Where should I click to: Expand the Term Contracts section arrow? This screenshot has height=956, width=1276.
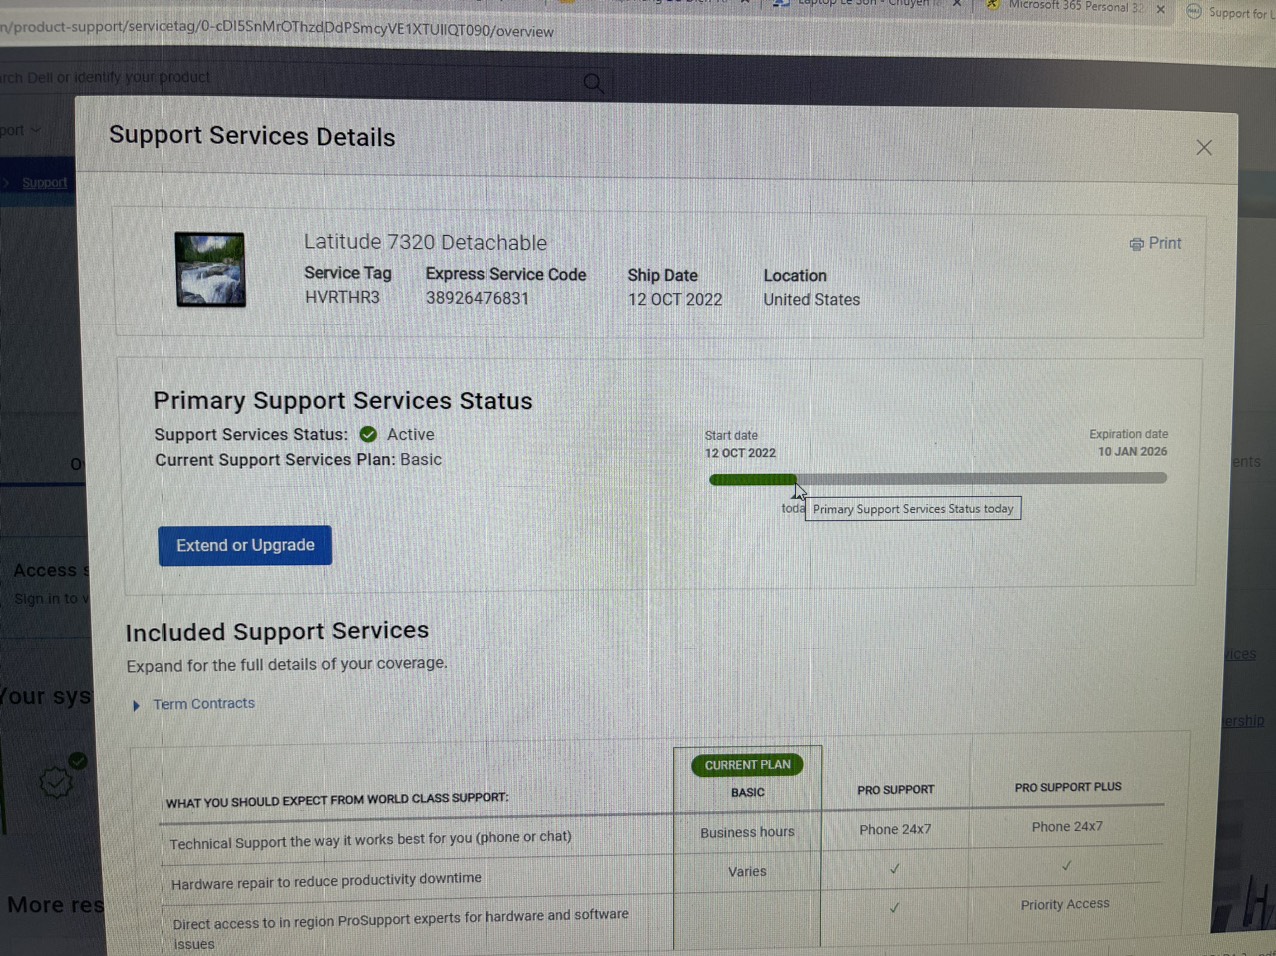[x=136, y=705]
